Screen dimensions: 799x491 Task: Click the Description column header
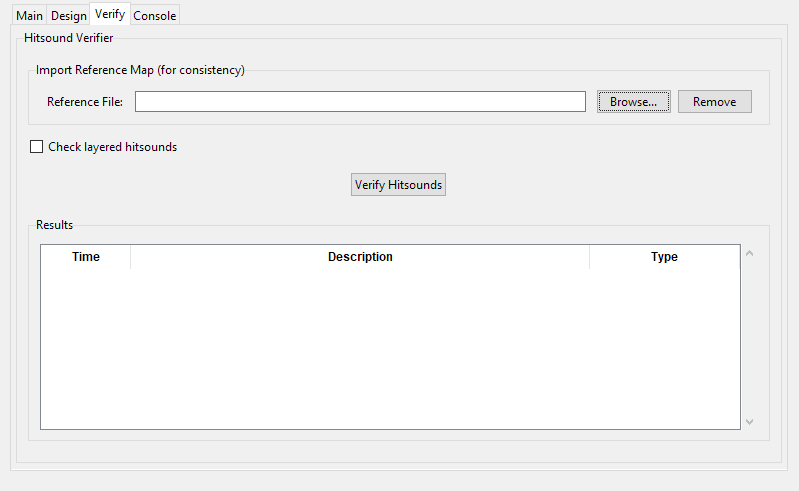pos(360,257)
